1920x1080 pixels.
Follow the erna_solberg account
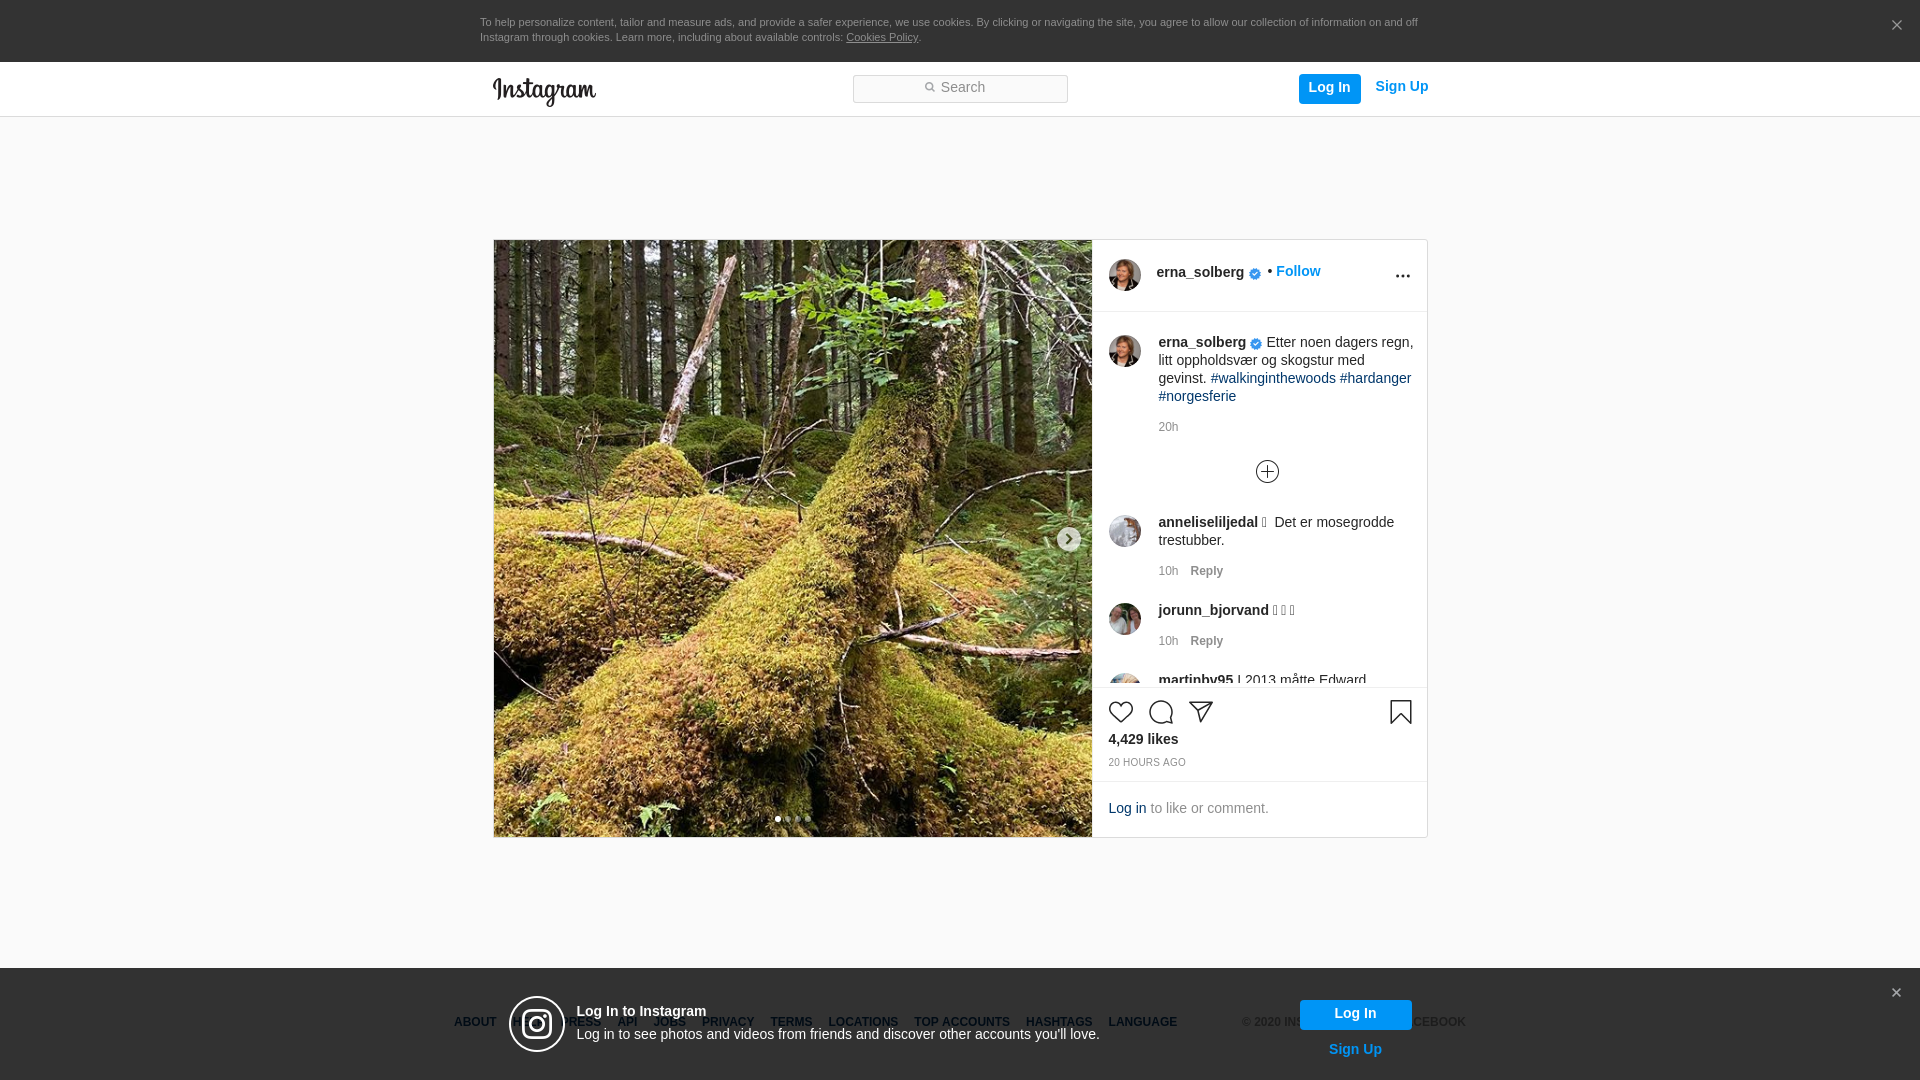(1297, 271)
